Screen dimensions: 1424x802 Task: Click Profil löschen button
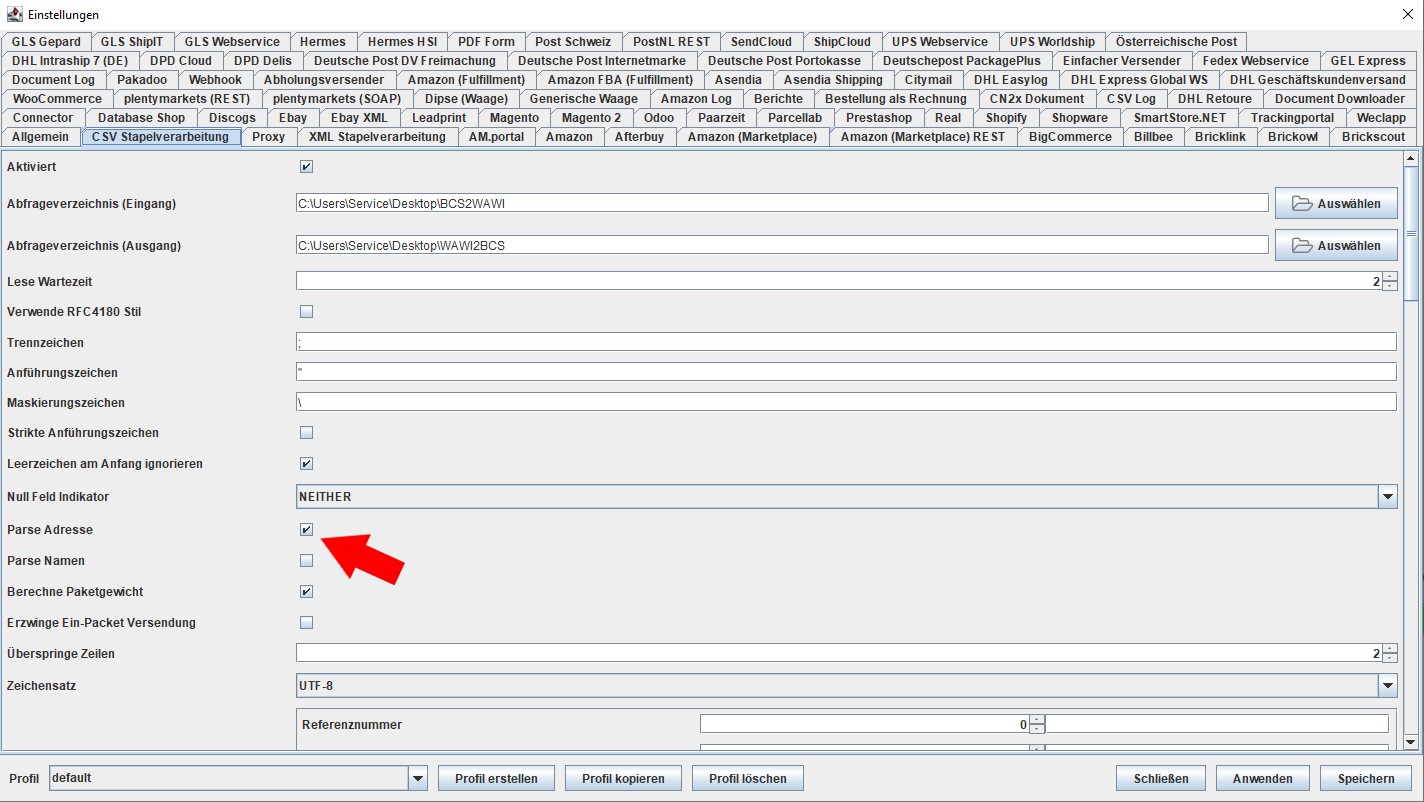pos(748,778)
